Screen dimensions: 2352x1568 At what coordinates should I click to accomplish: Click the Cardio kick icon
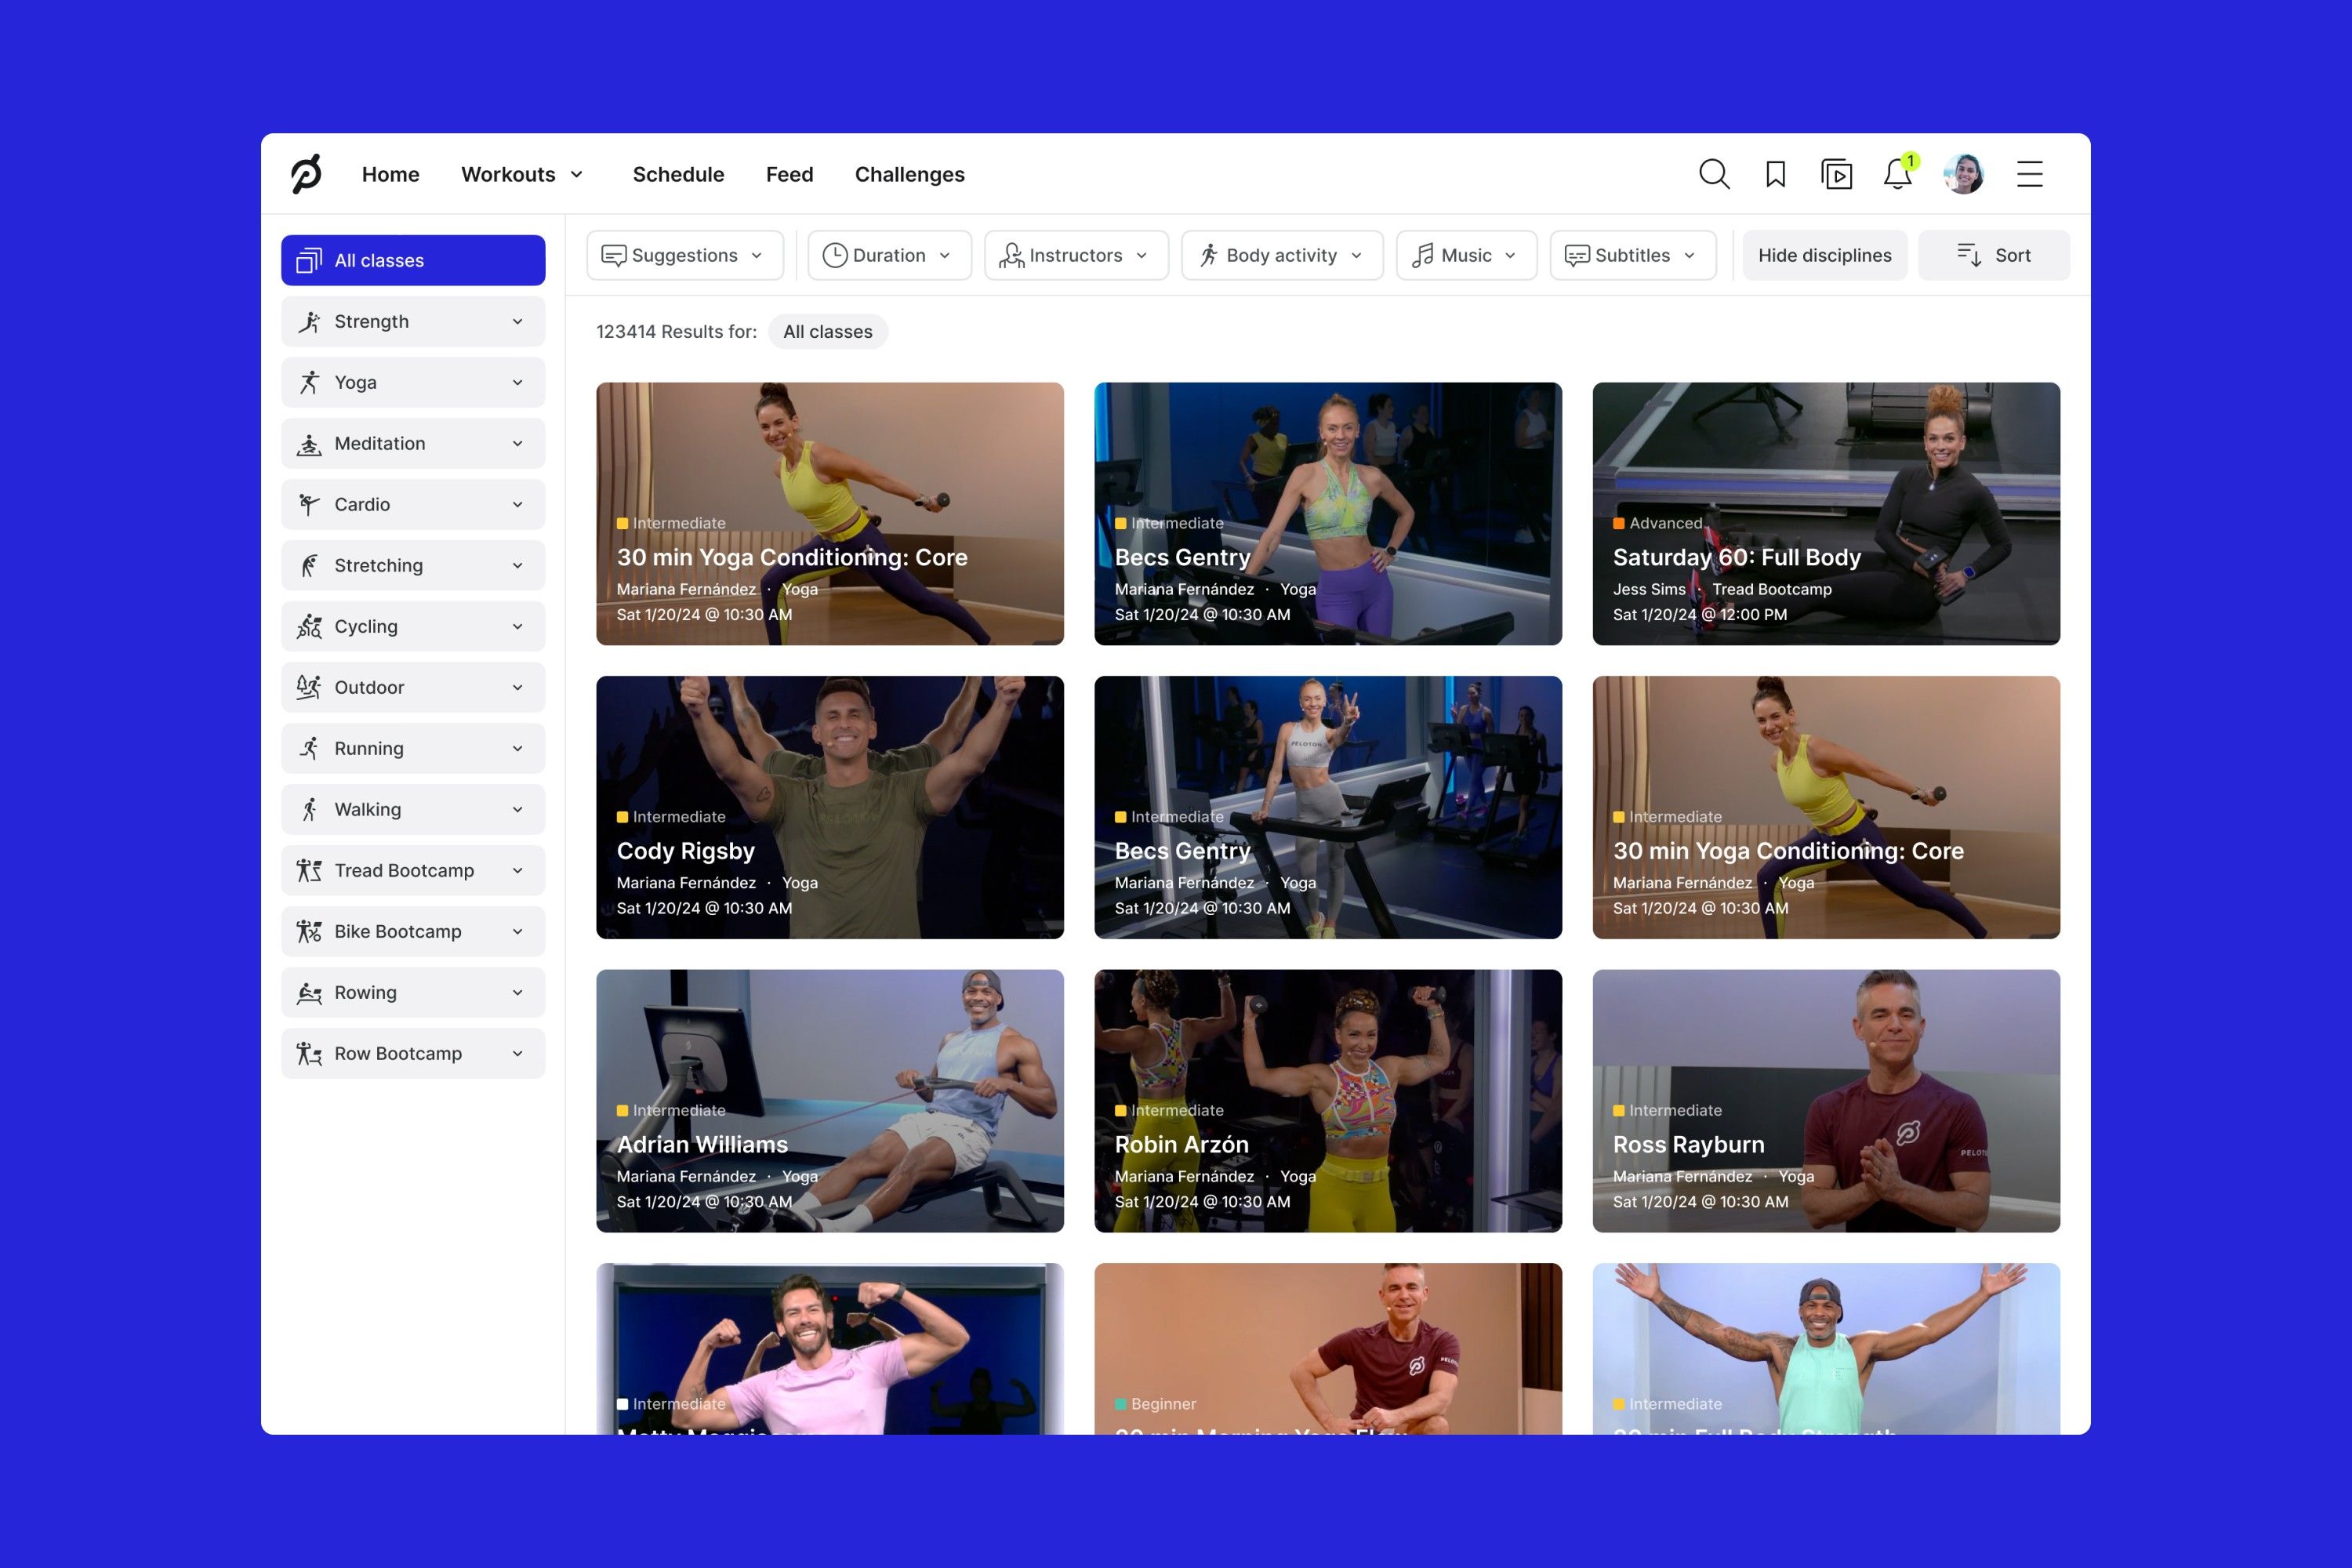click(309, 504)
